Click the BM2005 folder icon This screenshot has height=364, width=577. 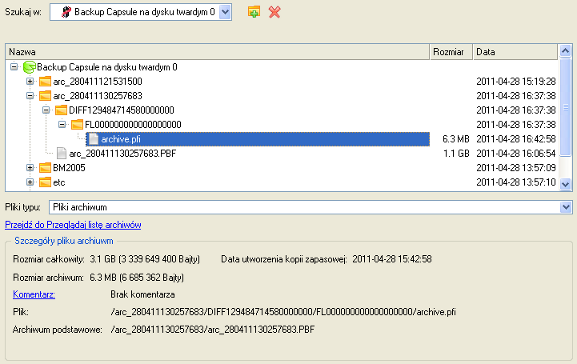[x=45, y=168]
